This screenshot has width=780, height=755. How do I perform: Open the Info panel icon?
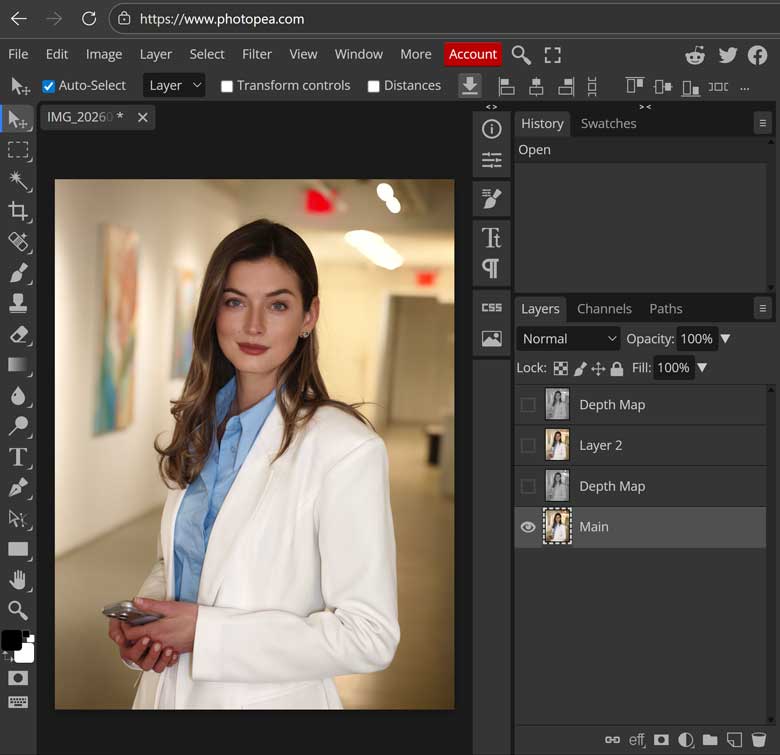pyautogui.click(x=491, y=129)
